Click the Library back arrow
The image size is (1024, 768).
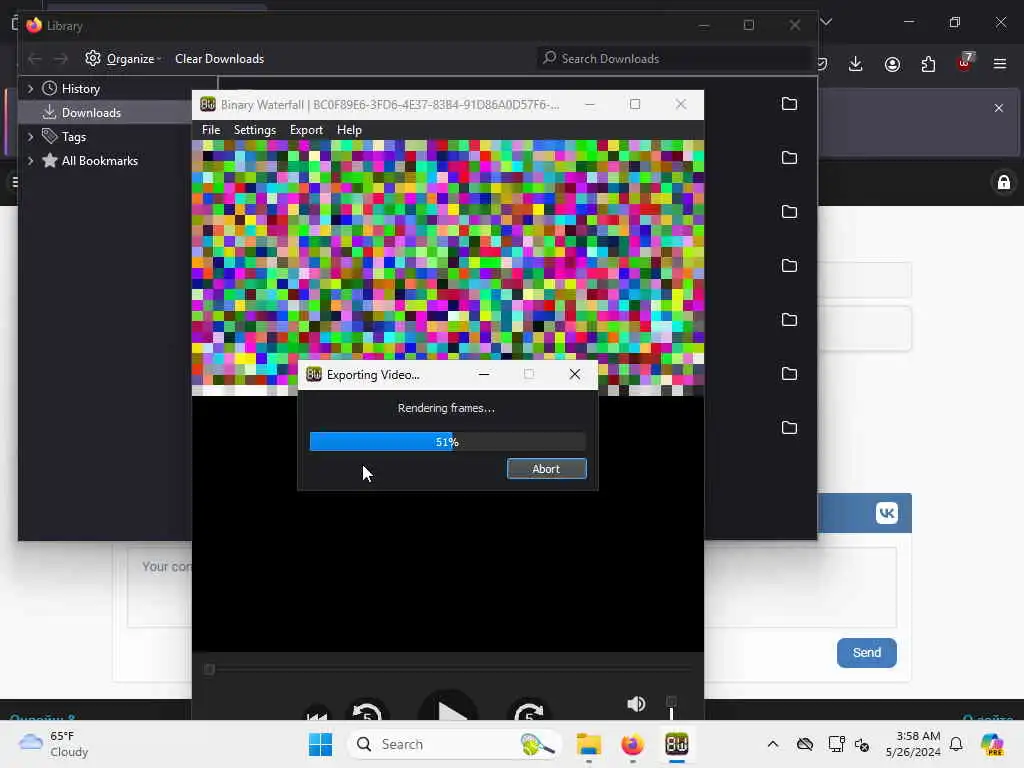click(35, 59)
